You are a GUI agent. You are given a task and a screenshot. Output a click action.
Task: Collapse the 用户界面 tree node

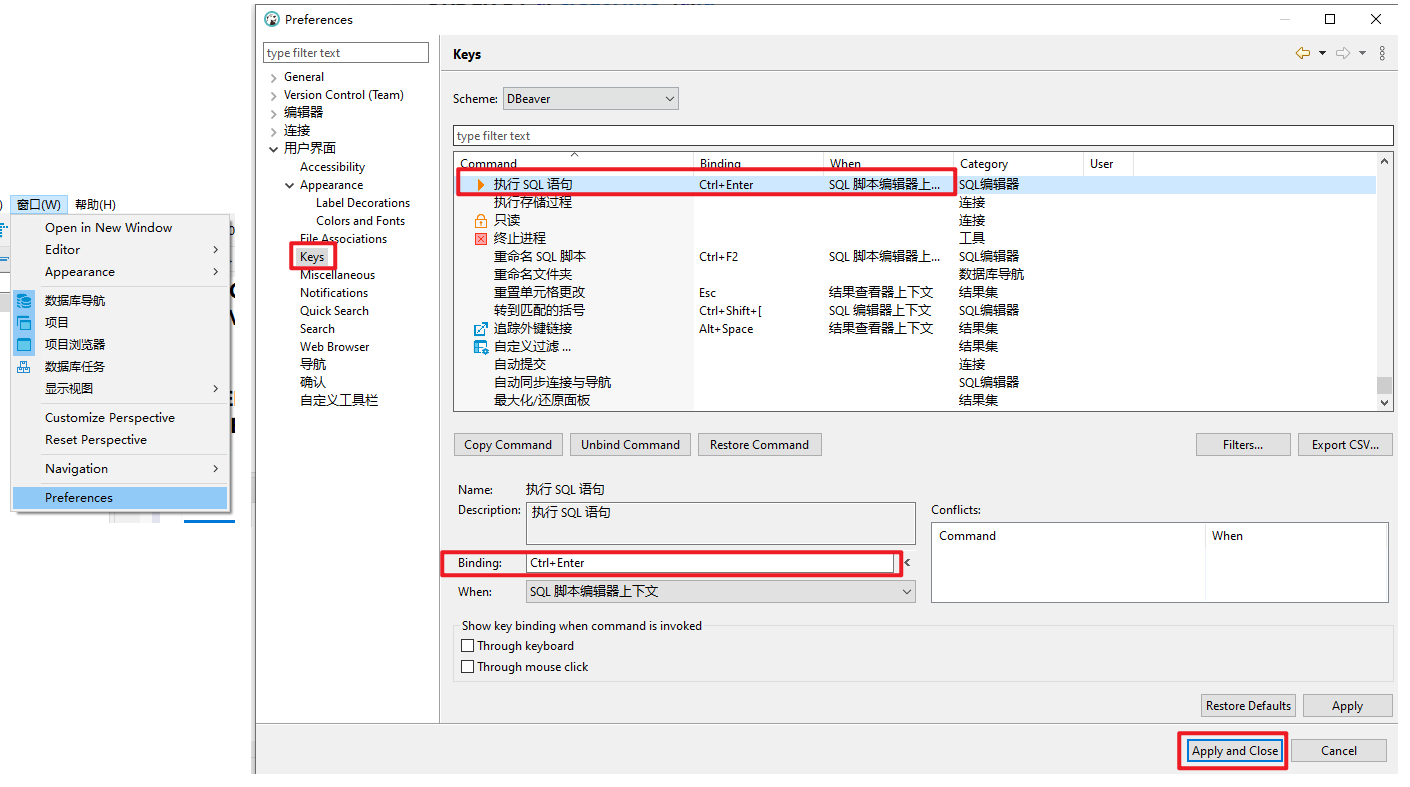[x=274, y=149]
